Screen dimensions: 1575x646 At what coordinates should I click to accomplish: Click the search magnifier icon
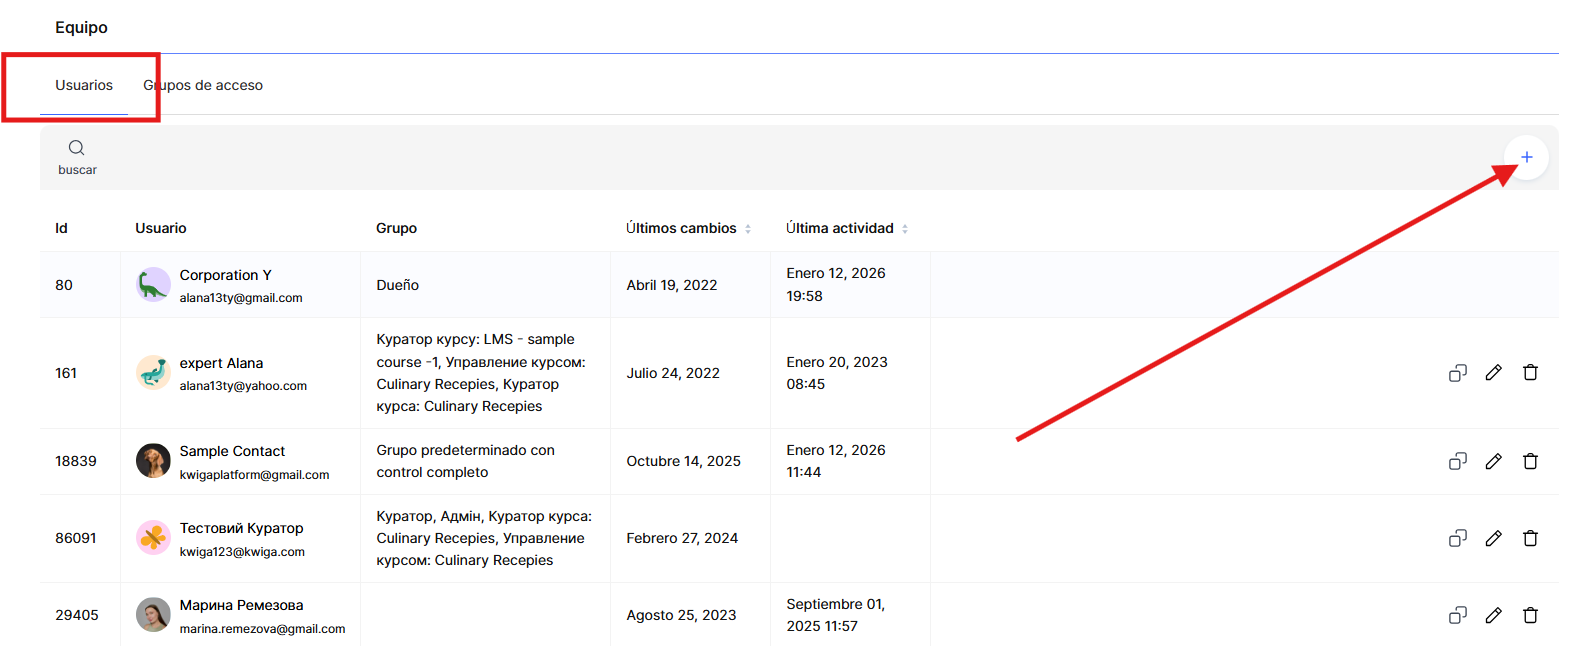click(x=76, y=148)
